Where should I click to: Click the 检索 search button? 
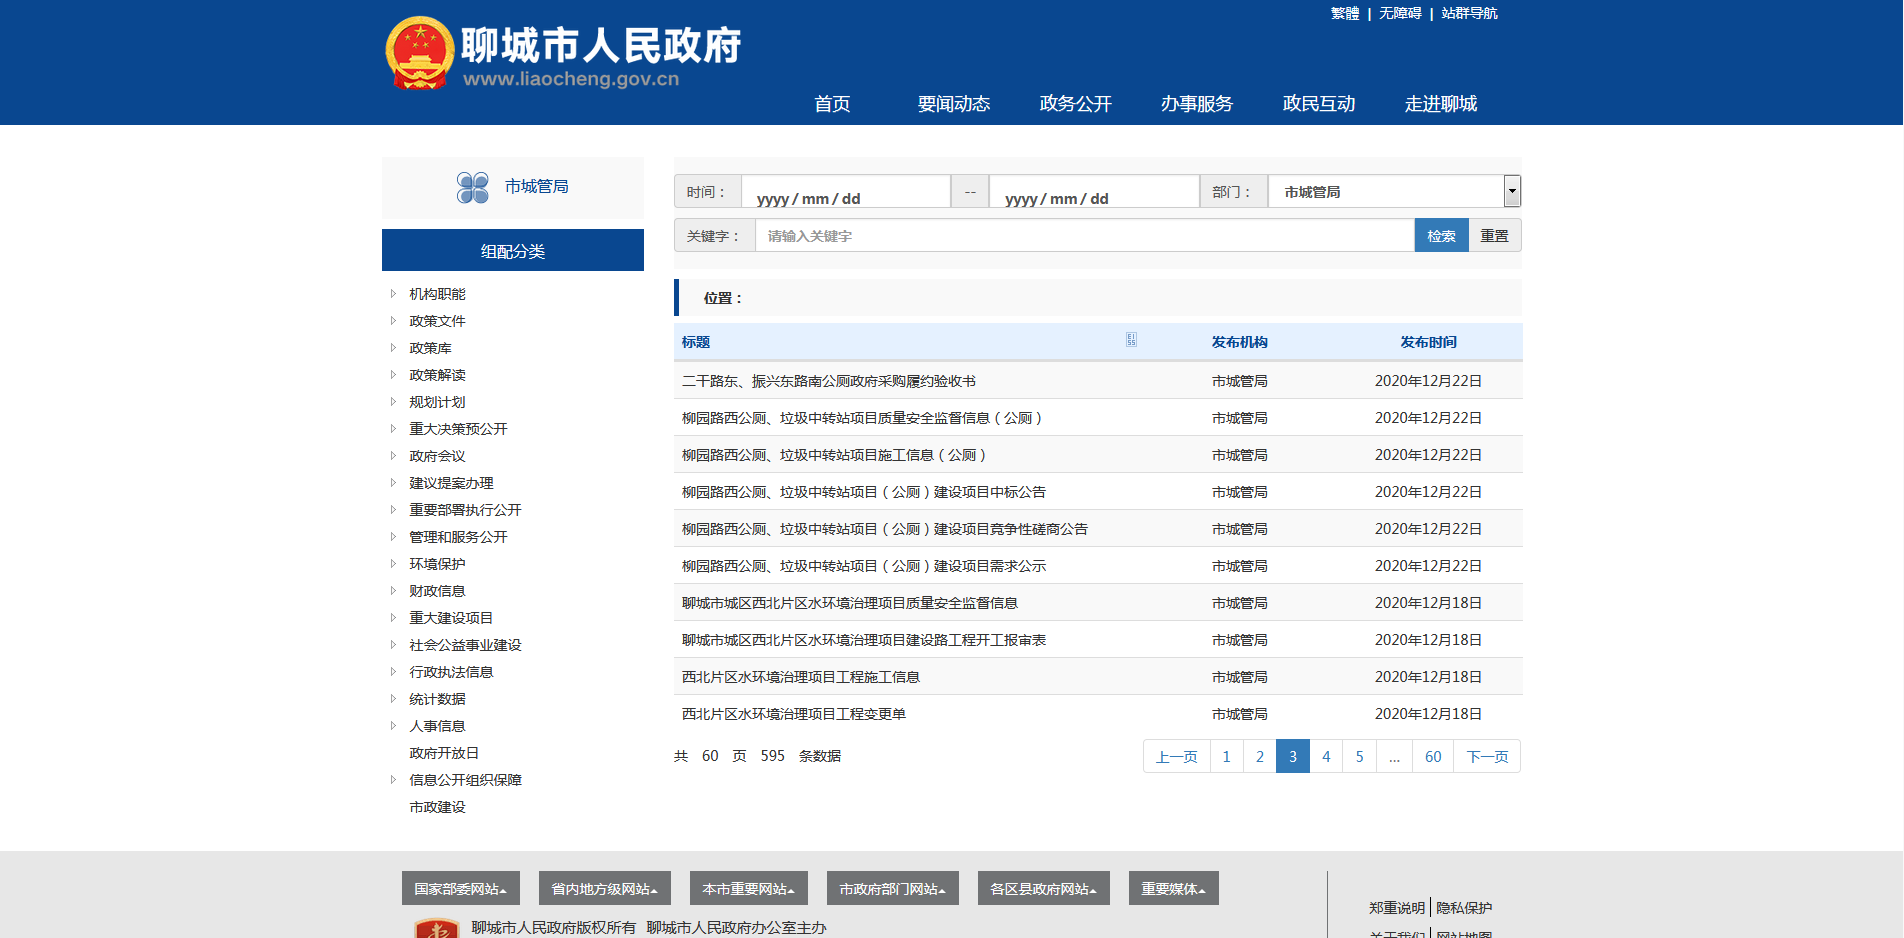click(1441, 235)
